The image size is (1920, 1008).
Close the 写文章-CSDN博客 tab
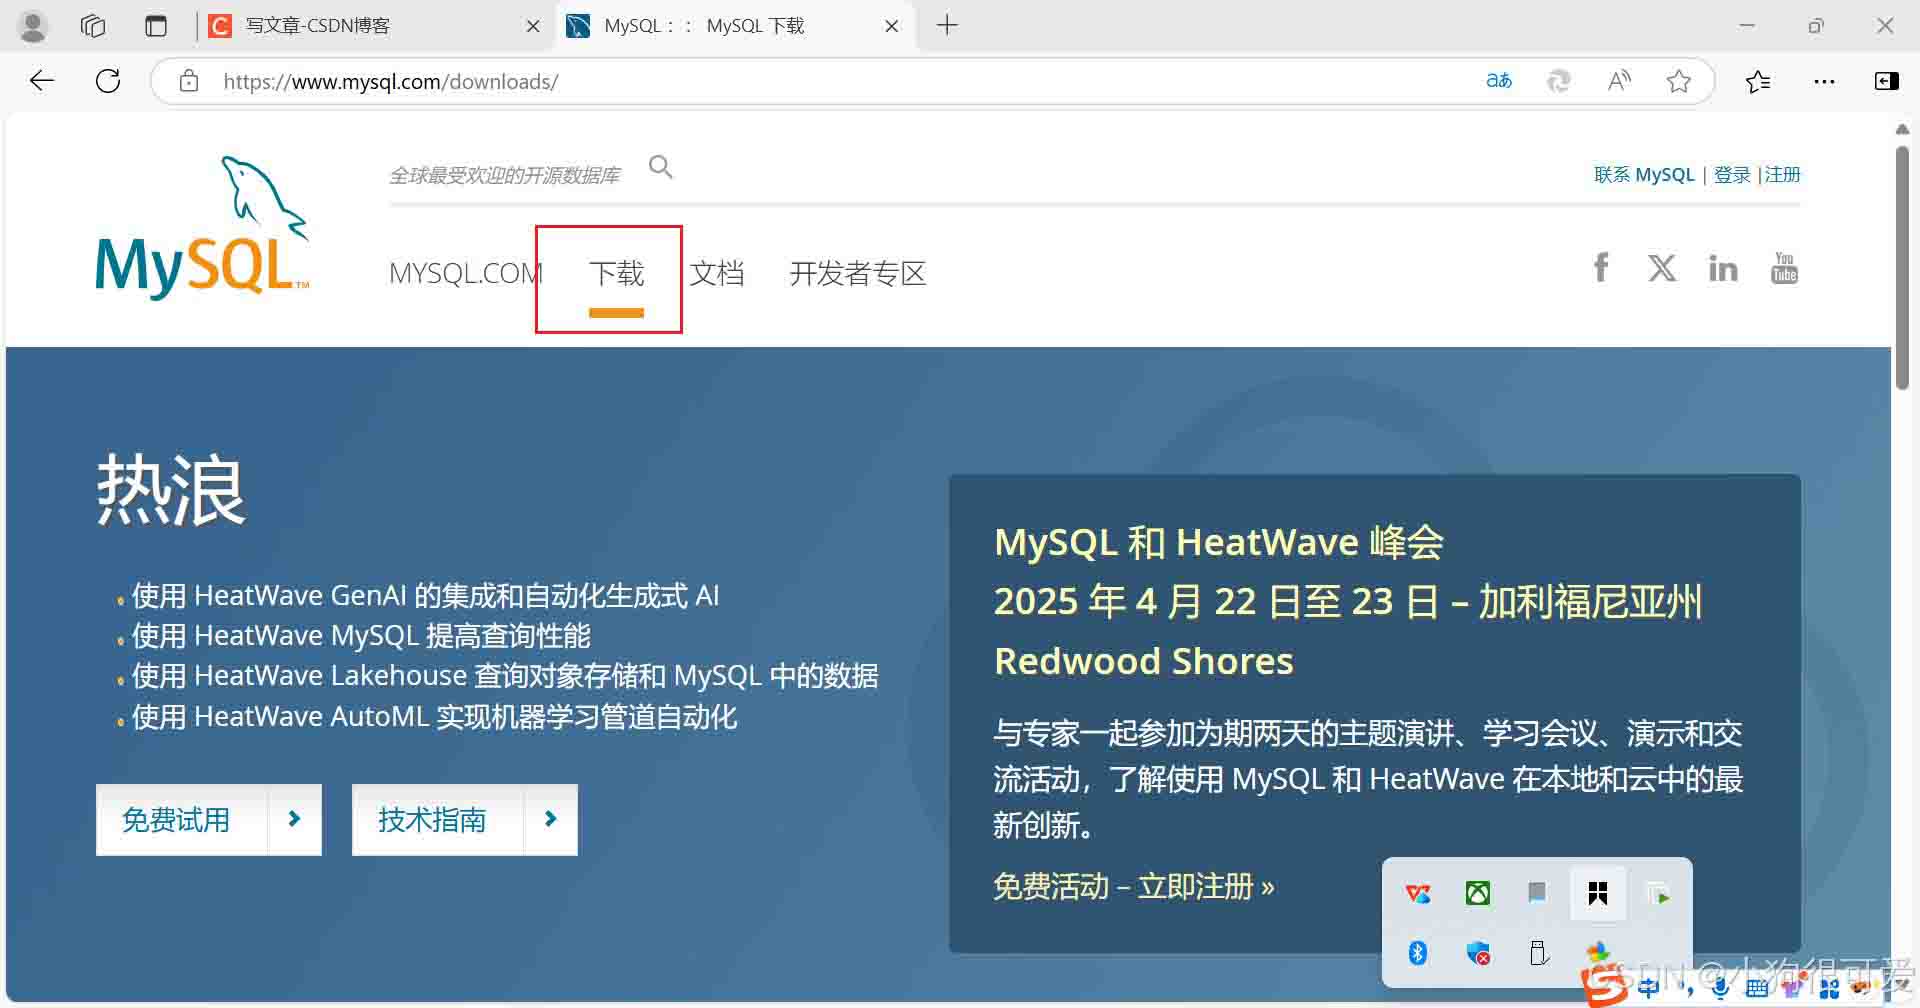tap(533, 26)
